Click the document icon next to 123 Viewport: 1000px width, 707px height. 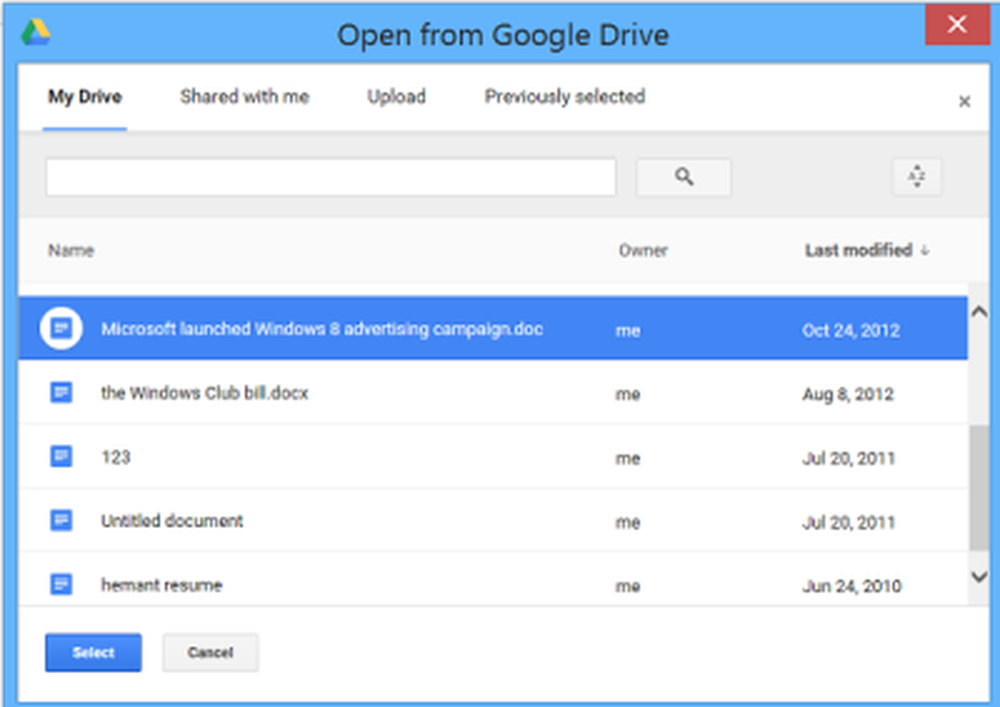tap(61, 457)
